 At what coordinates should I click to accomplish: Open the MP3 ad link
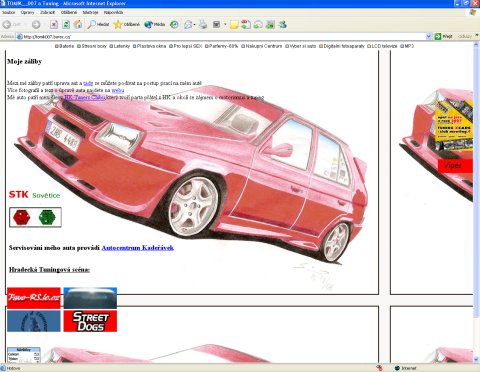pos(407,46)
